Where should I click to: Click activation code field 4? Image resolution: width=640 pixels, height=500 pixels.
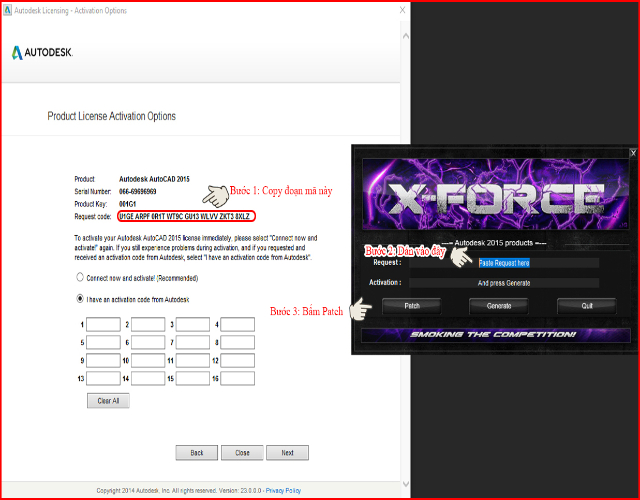pyautogui.click(x=238, y=324)
